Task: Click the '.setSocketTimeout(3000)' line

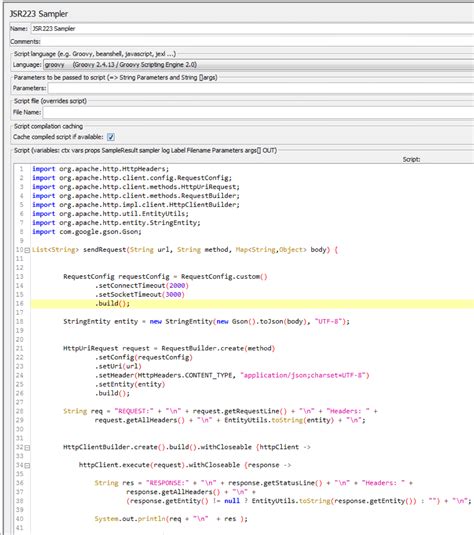Action: click(140, 294)
